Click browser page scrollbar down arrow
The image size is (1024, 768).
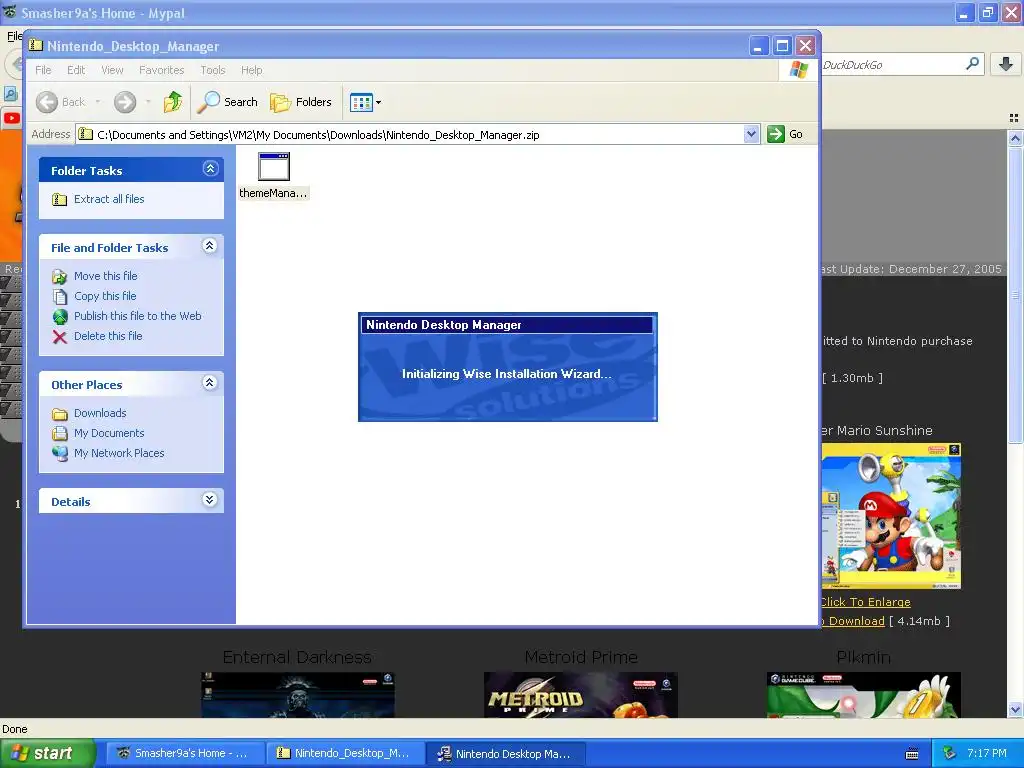1015,709
